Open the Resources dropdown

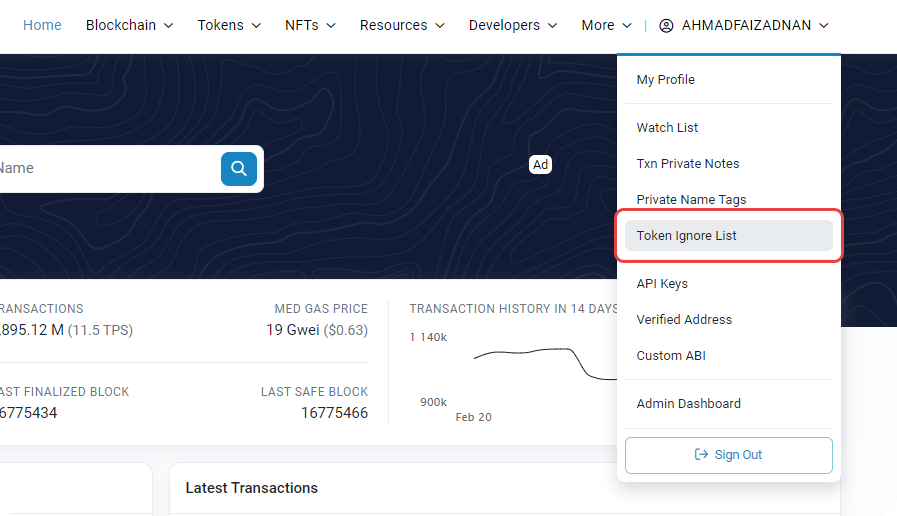(x=402, y=25)
